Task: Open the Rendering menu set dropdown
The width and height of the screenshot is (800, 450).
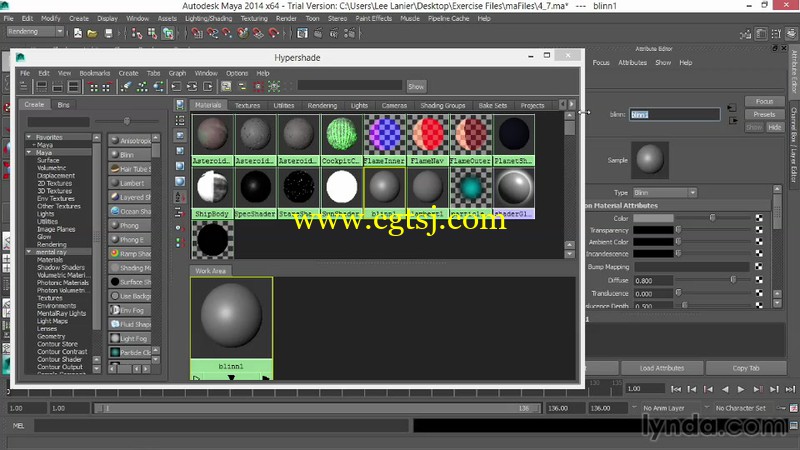Action: (35, 32)
